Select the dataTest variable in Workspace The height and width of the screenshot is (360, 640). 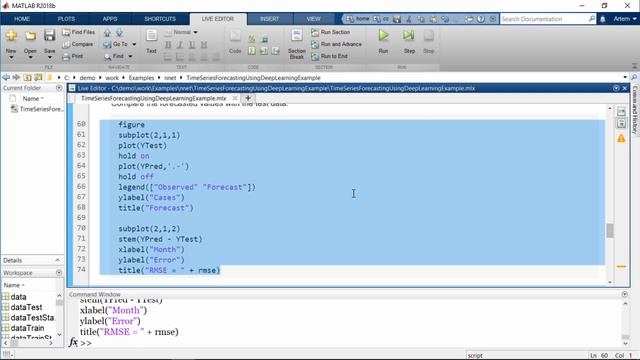pos(27,307)
